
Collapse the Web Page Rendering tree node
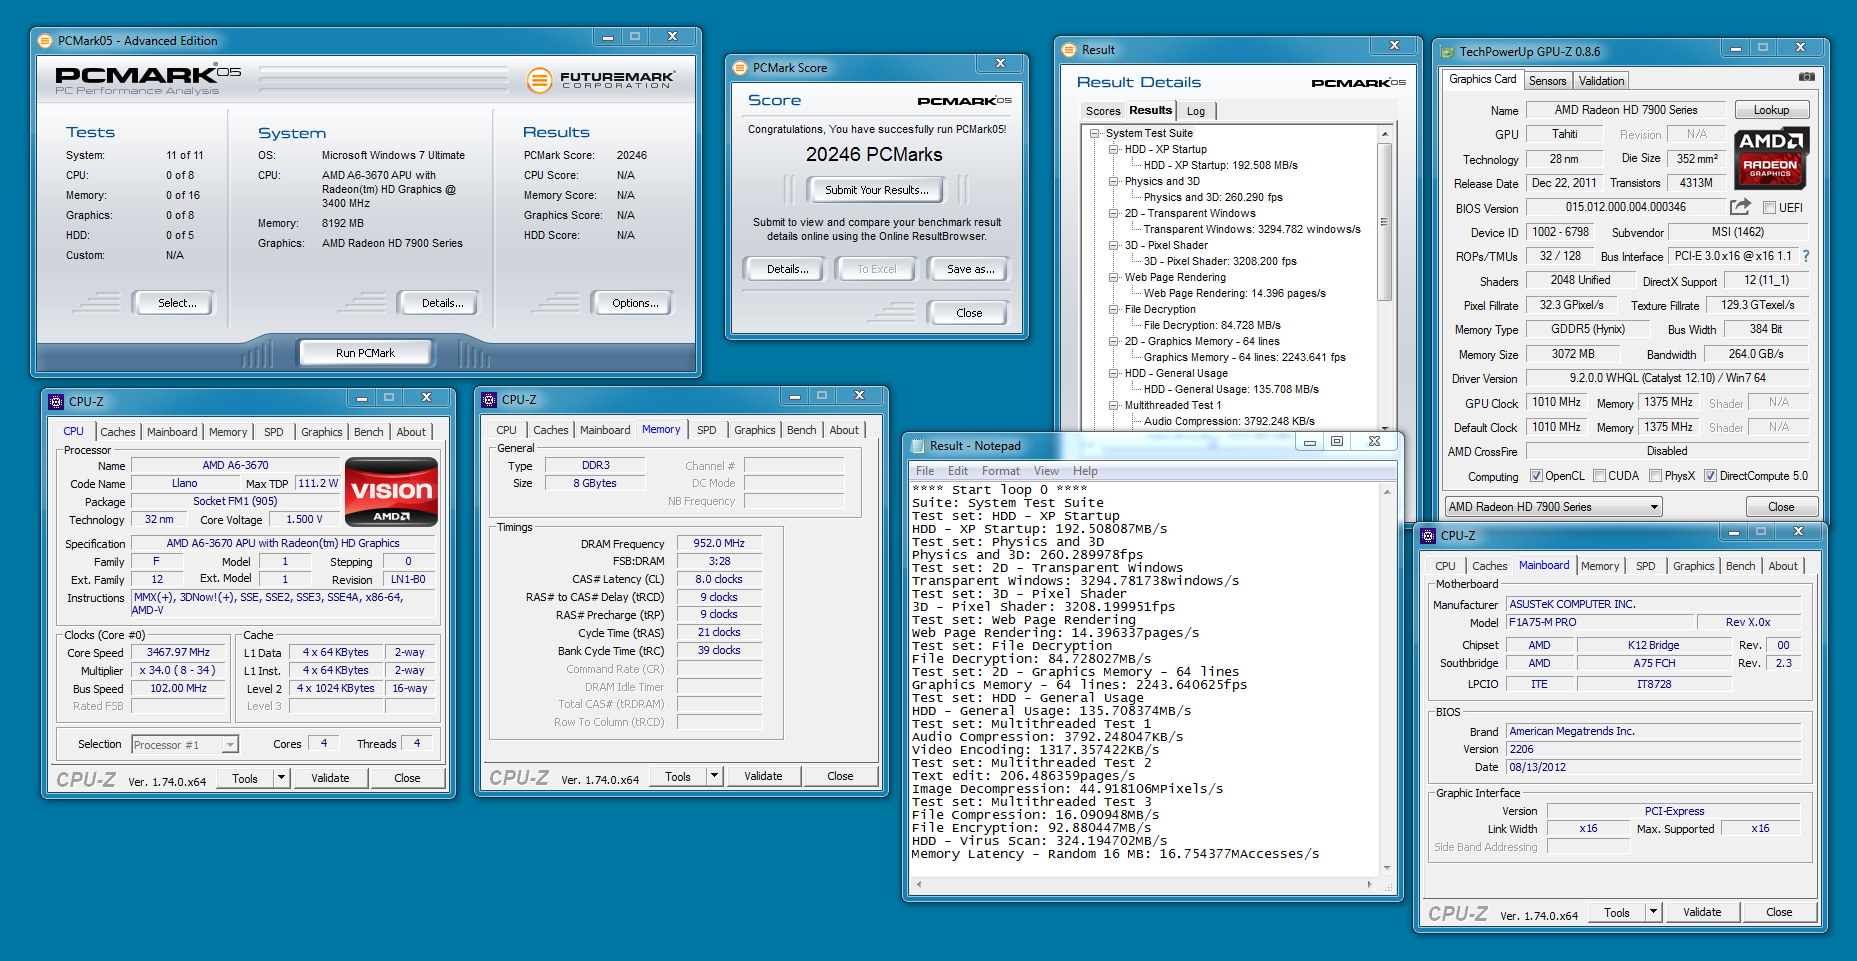click(x=1114, y=277)
